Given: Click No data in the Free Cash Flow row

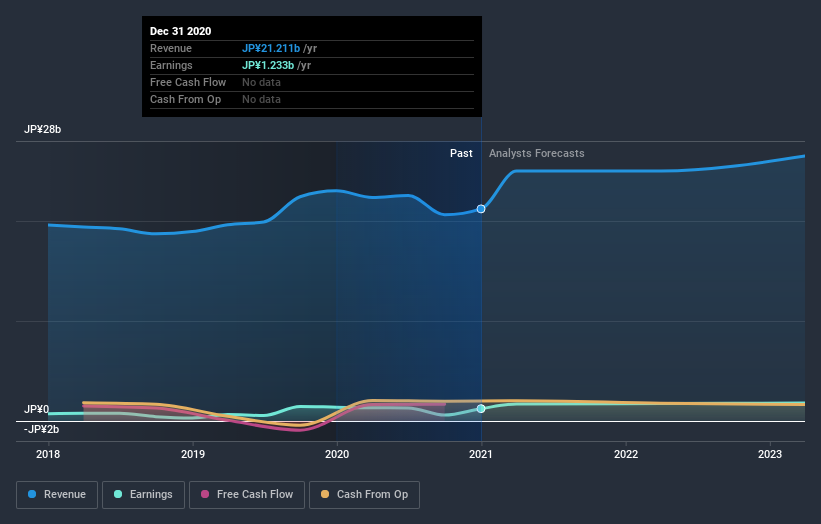Looking at the screenshot, I should click(261, 82).
